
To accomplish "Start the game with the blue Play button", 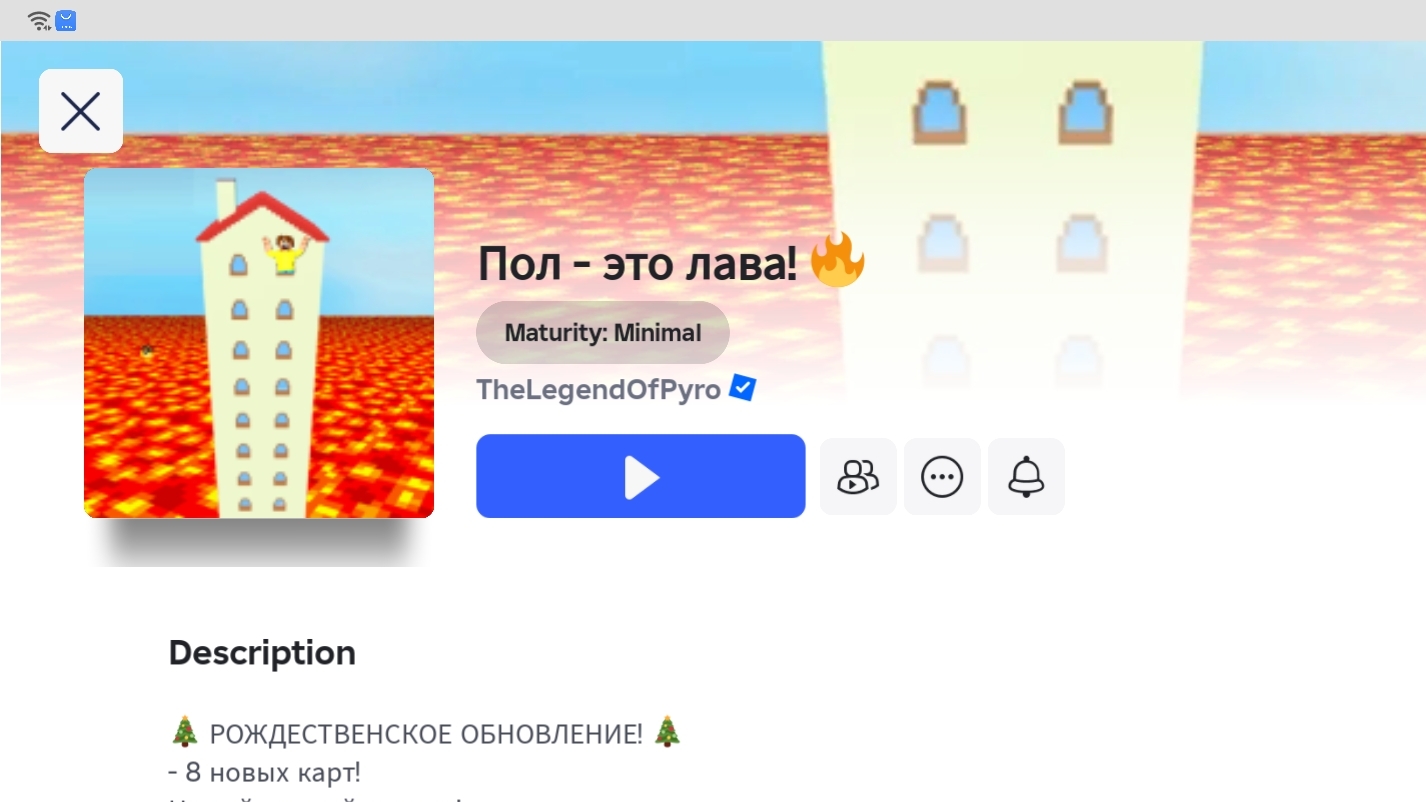I will pos(641,476).
